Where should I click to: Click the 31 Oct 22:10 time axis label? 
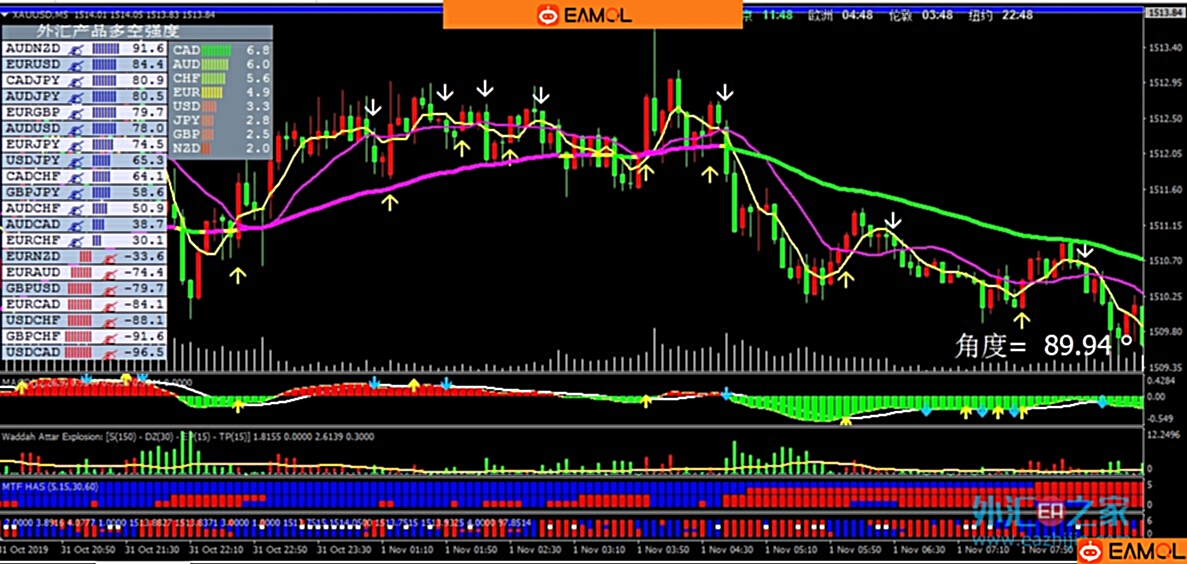[x=219, y=549]
